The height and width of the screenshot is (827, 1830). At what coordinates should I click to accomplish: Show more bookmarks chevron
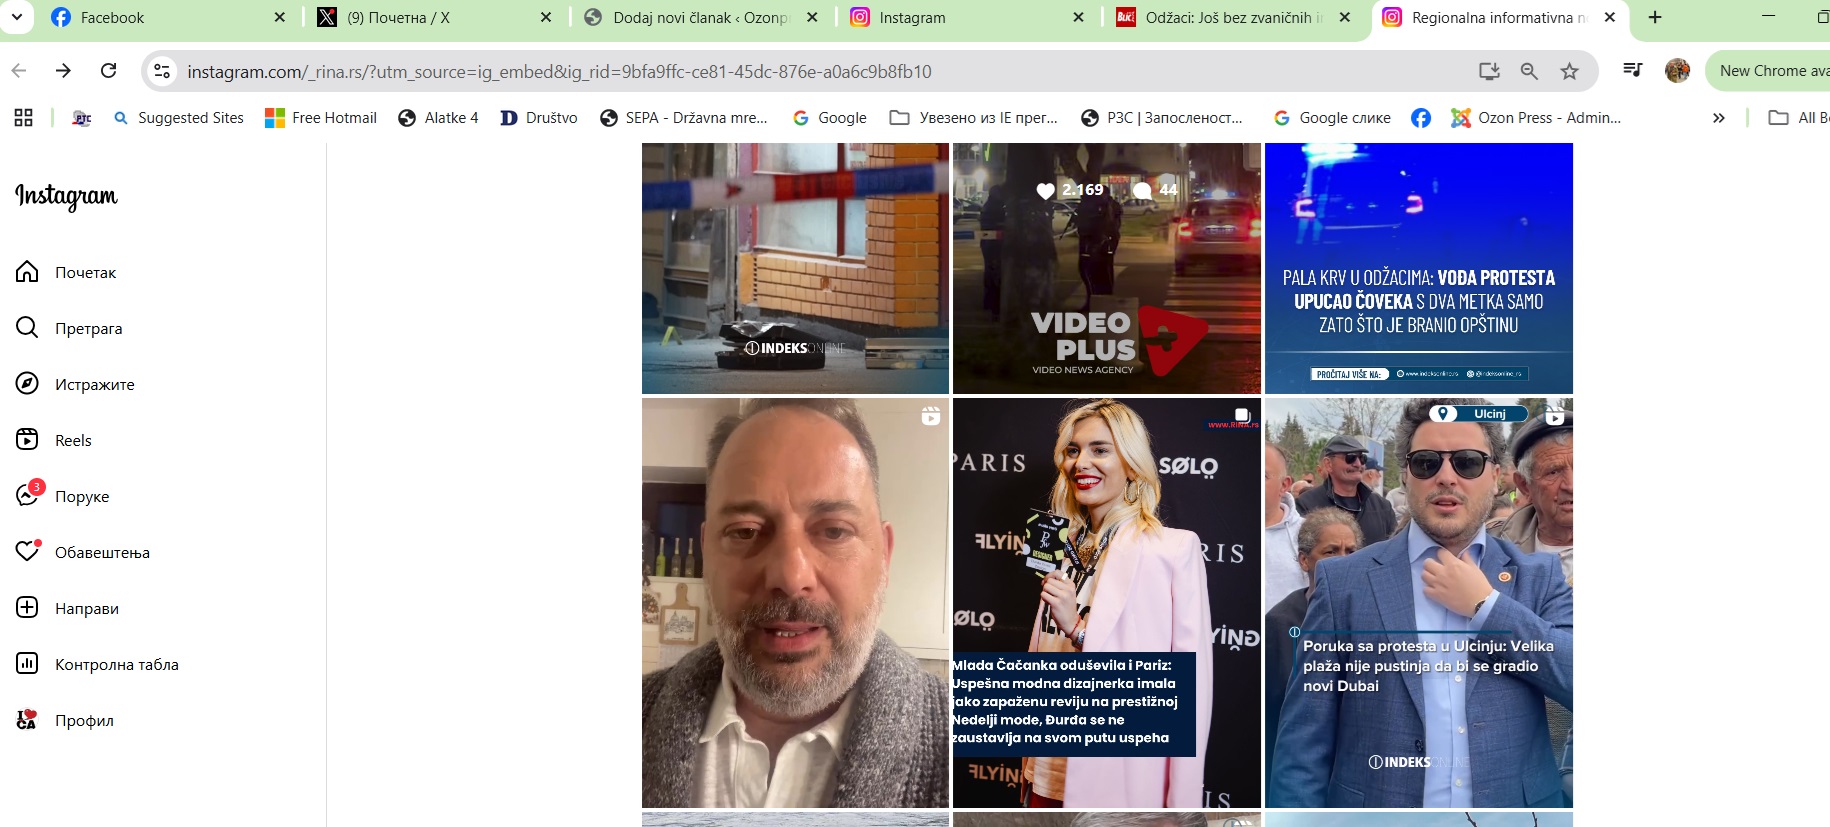click(1718, 118)
